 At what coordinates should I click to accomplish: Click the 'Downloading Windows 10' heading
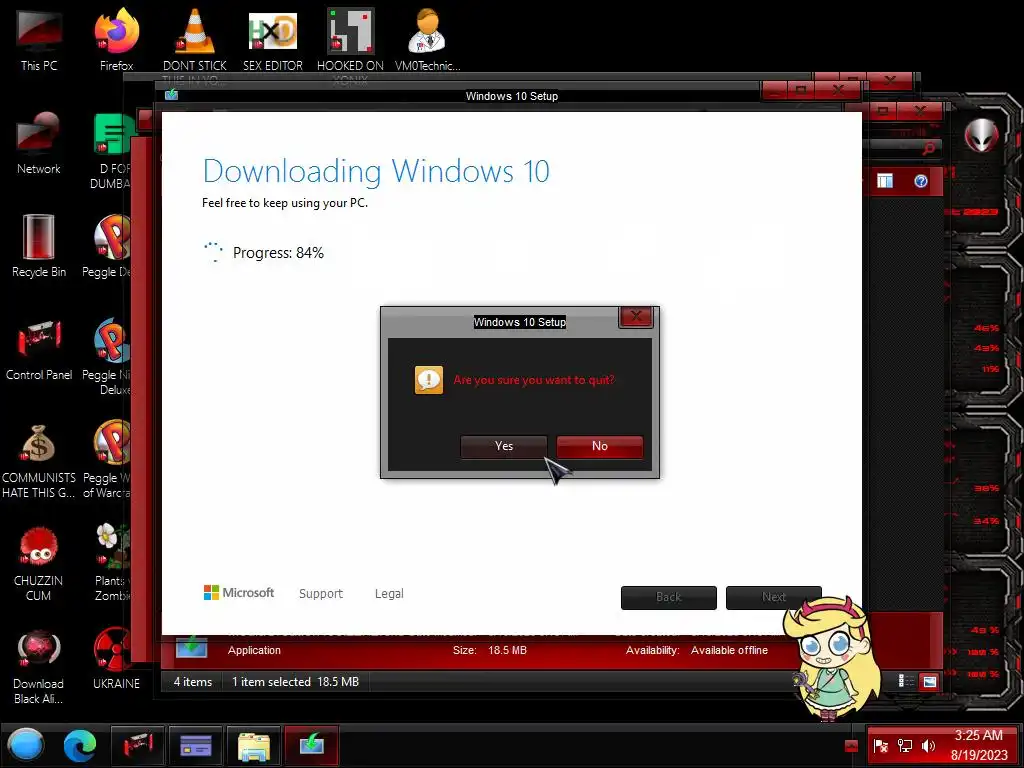[376, 171]
